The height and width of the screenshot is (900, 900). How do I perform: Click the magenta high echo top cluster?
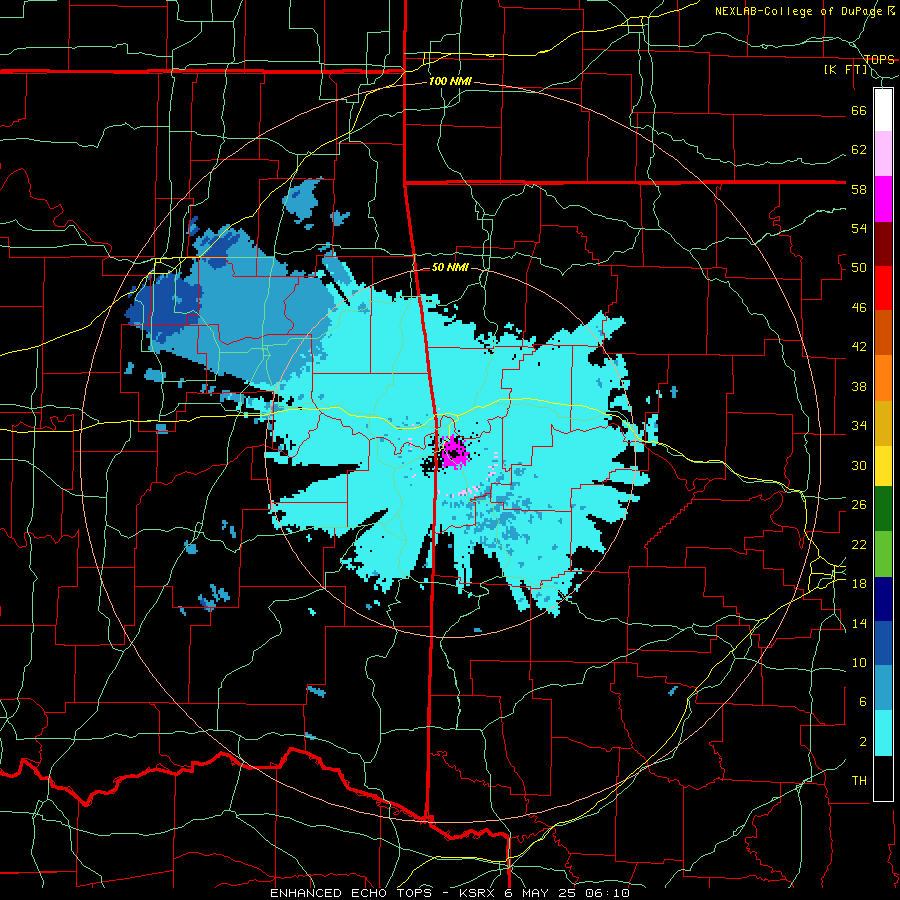455,453
